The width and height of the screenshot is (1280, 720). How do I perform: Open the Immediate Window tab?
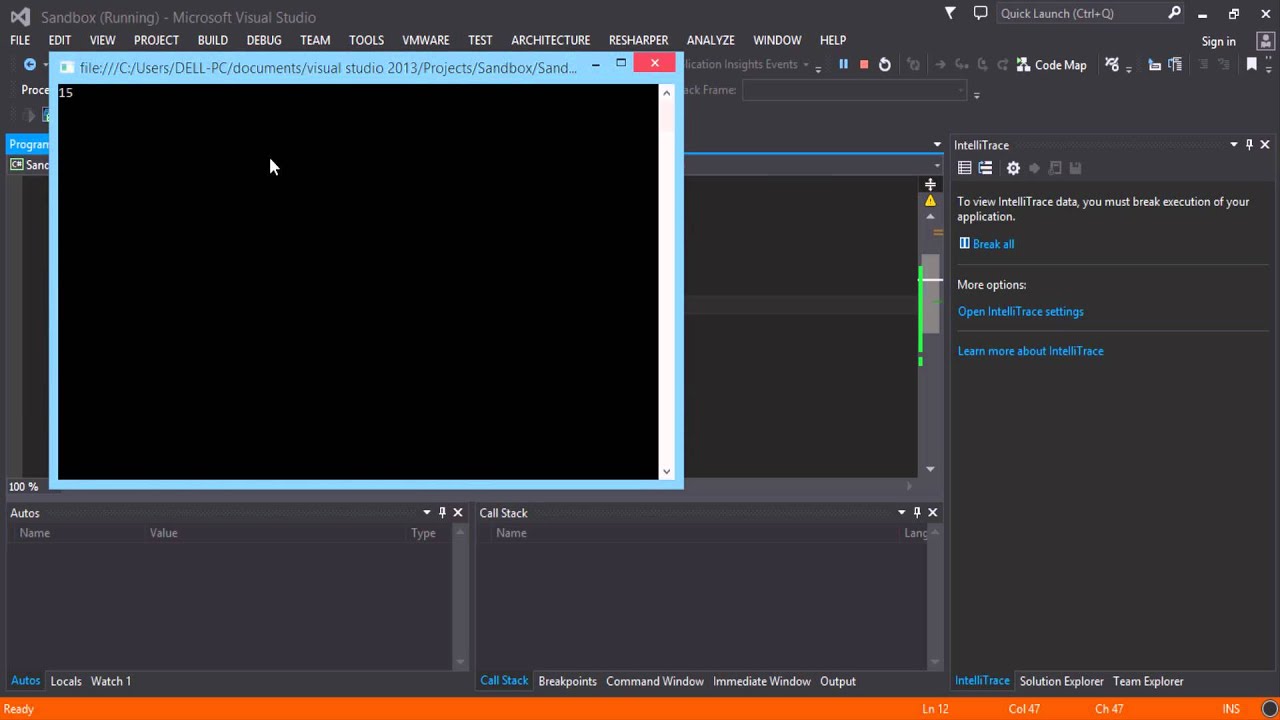click(762, 681)
